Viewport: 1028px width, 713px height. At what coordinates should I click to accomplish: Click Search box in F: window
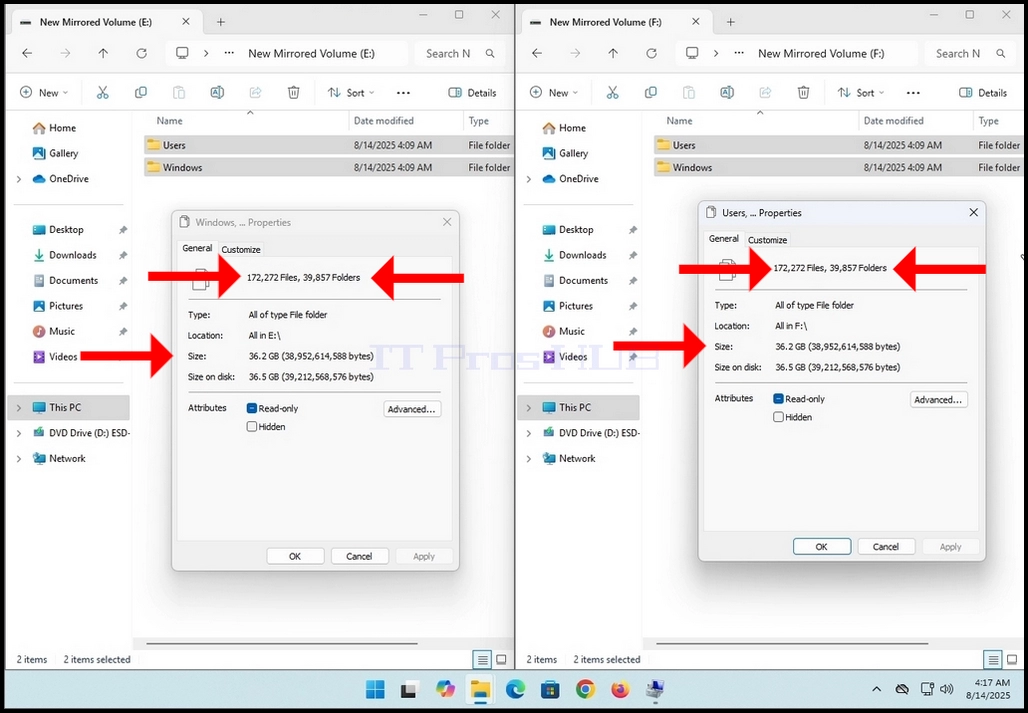point(970,54)
